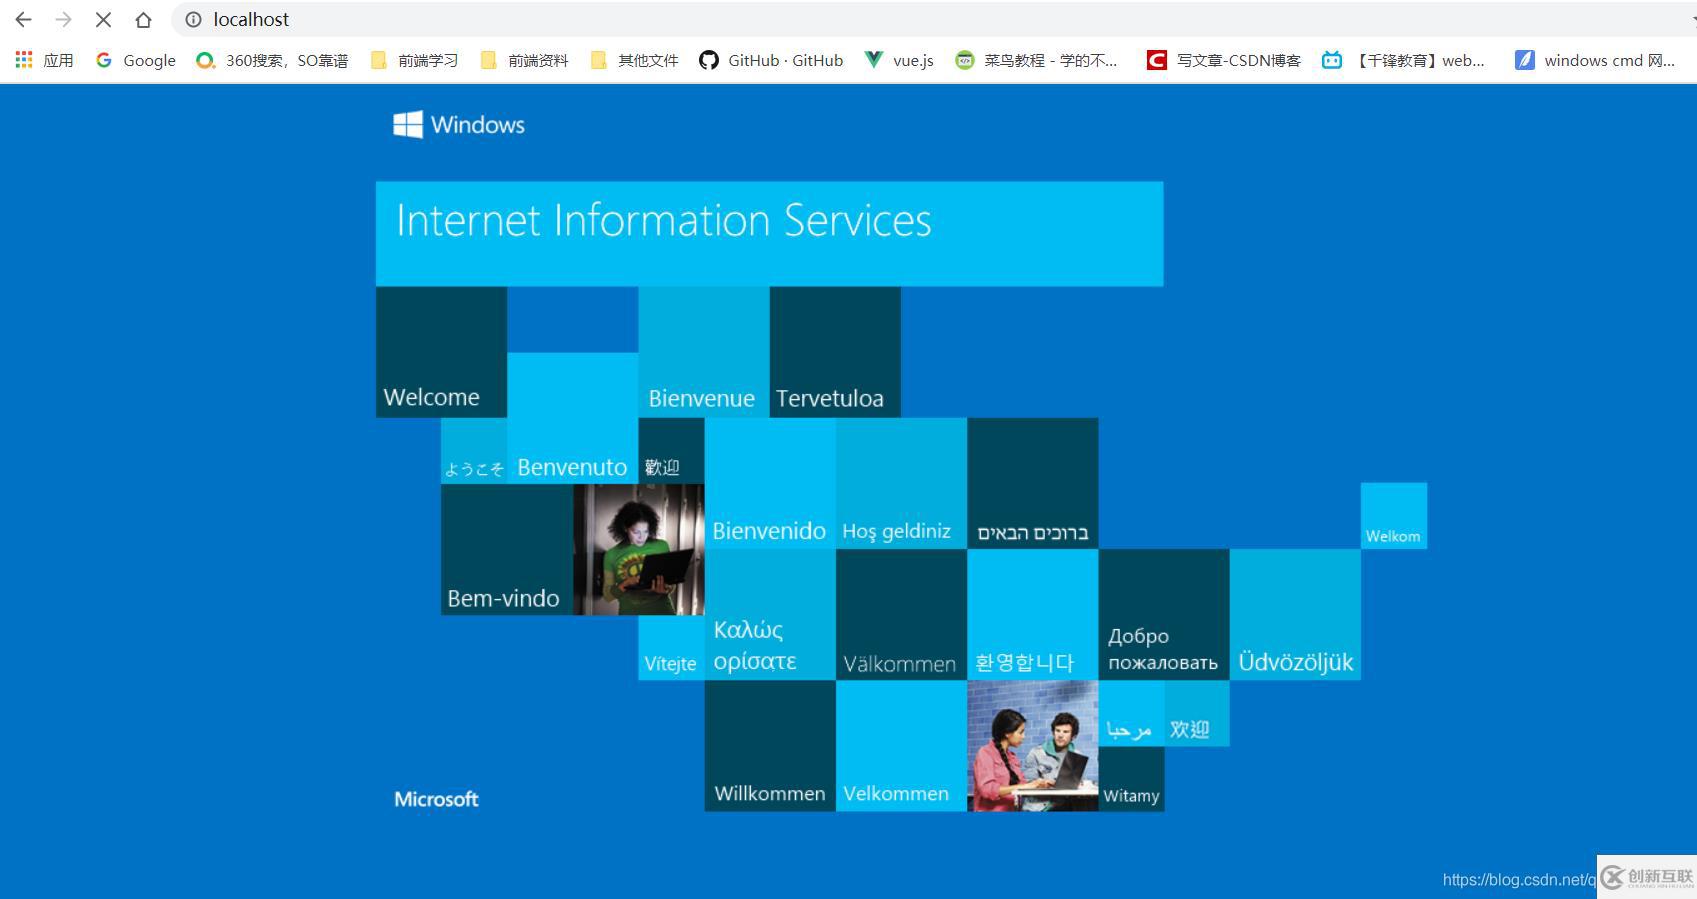Click the Καλώς ορίσατε tile

pyautogui.click(x=770, y=614)
